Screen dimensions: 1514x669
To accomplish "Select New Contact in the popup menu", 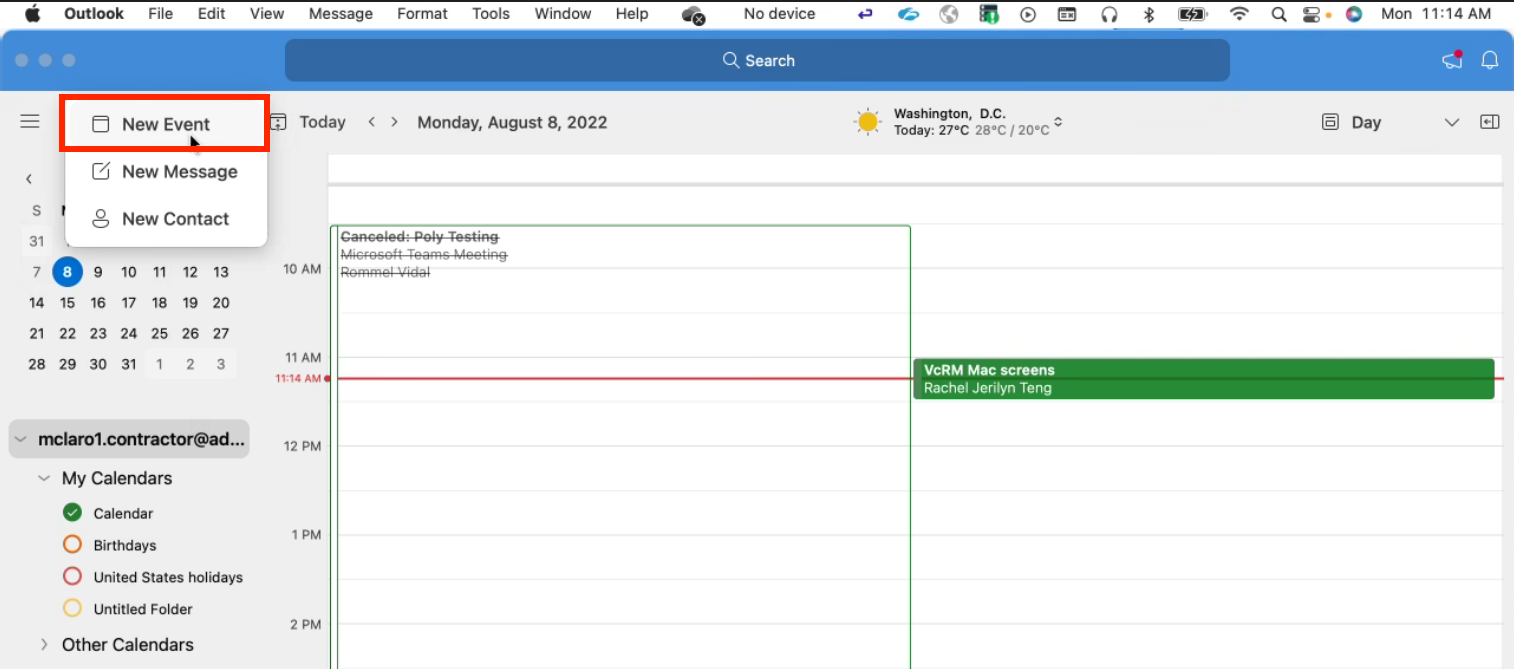I will pyautogui.click(x=166, y=219).
